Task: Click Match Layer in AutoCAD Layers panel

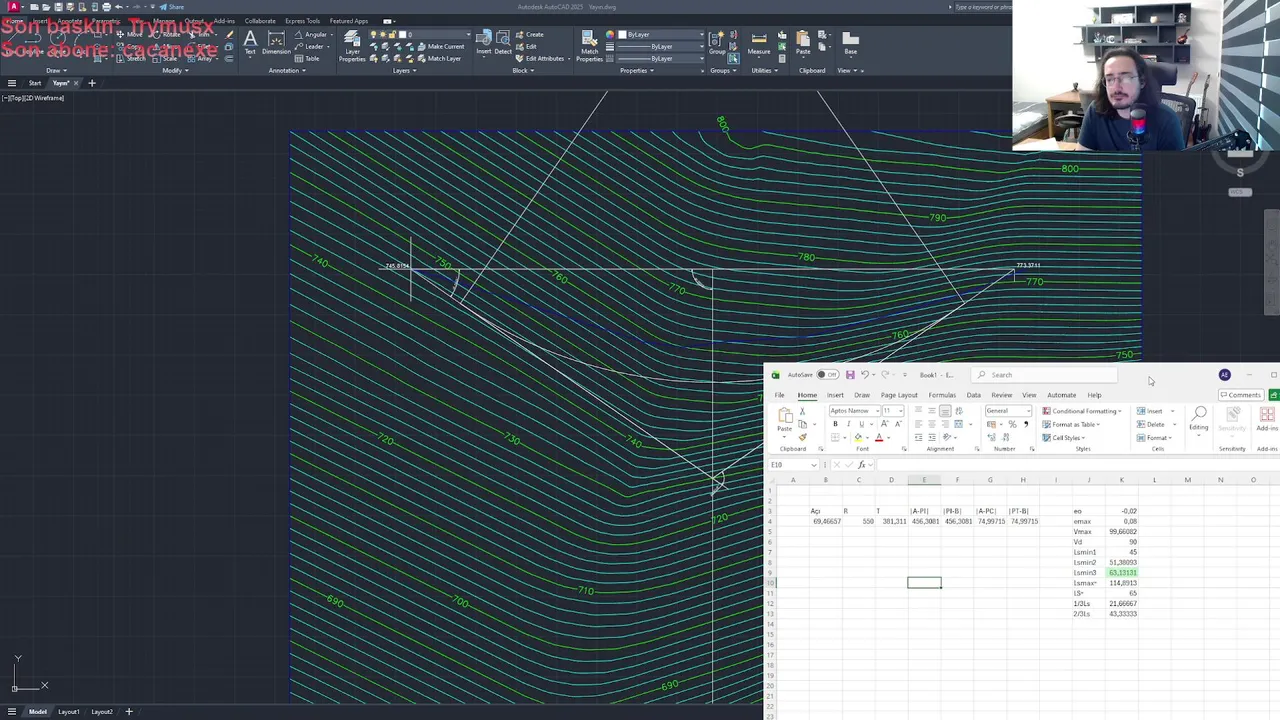Action: 439,58
